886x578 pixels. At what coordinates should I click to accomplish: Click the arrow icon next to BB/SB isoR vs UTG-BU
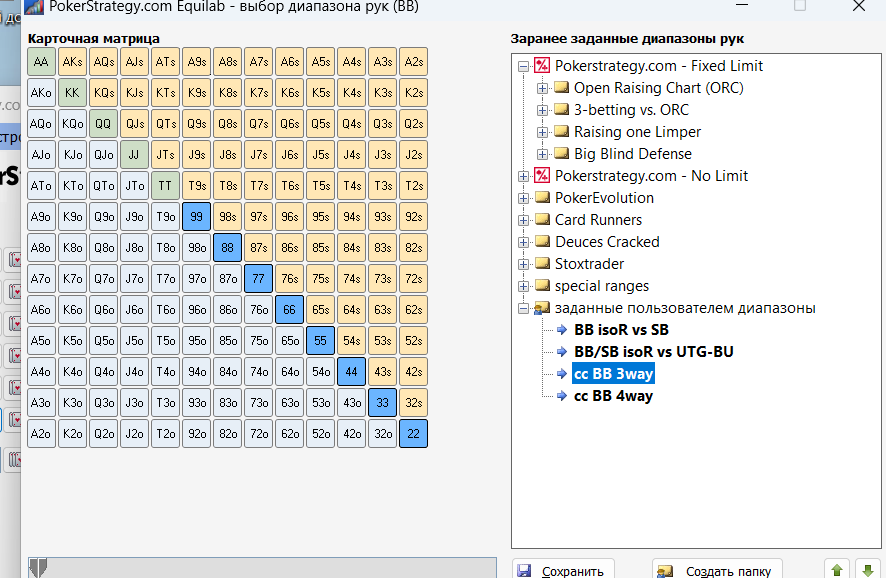click(x=562, y=351)
